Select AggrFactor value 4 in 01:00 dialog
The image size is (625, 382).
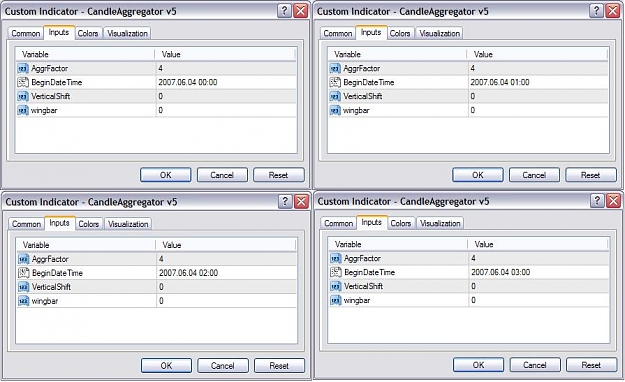(x=472, y=69)
